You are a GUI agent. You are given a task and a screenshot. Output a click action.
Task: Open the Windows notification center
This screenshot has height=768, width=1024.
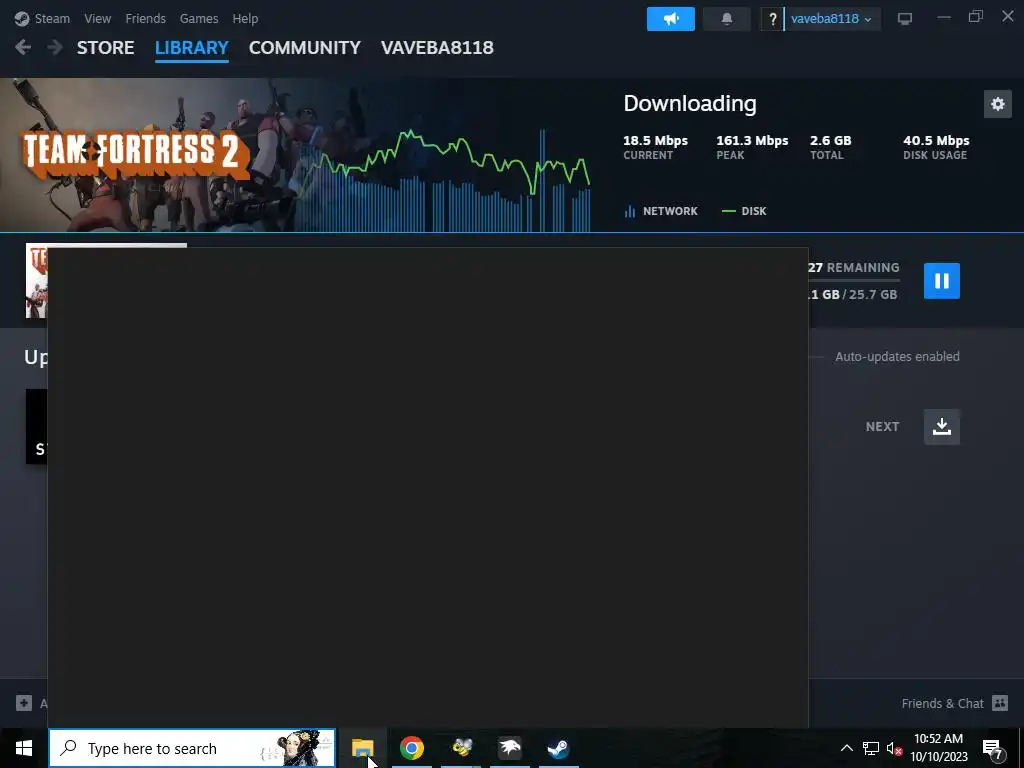pyautogui.click(x=993, y=749)
